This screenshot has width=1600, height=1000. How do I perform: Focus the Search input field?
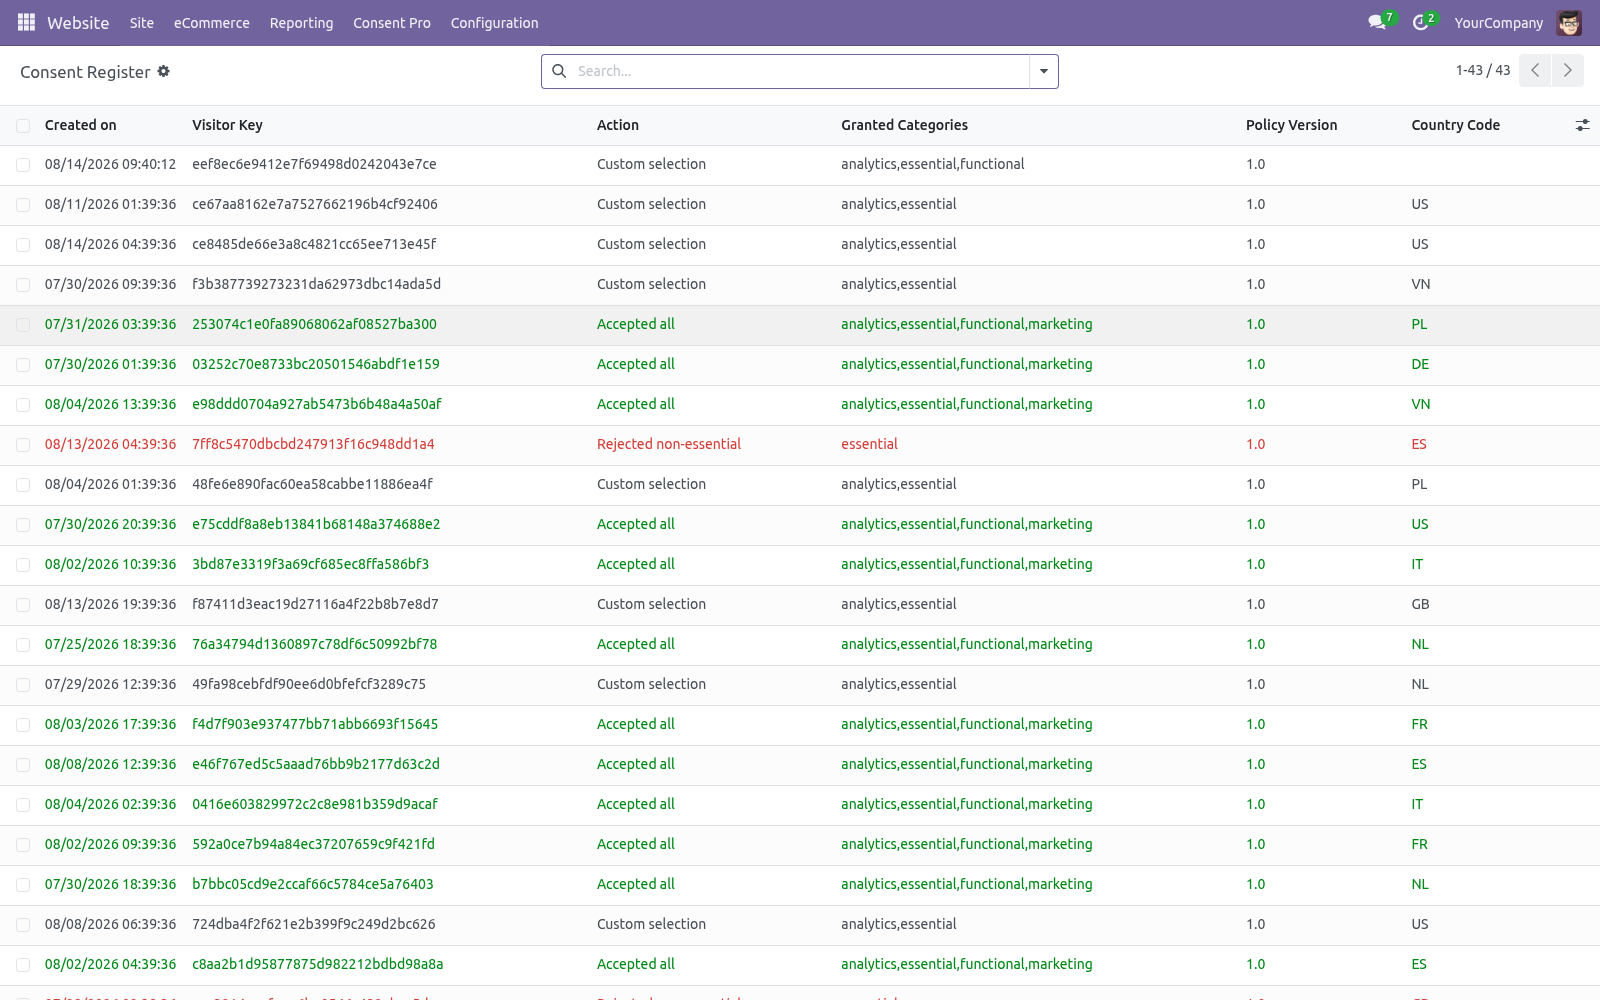pos(800,71)
